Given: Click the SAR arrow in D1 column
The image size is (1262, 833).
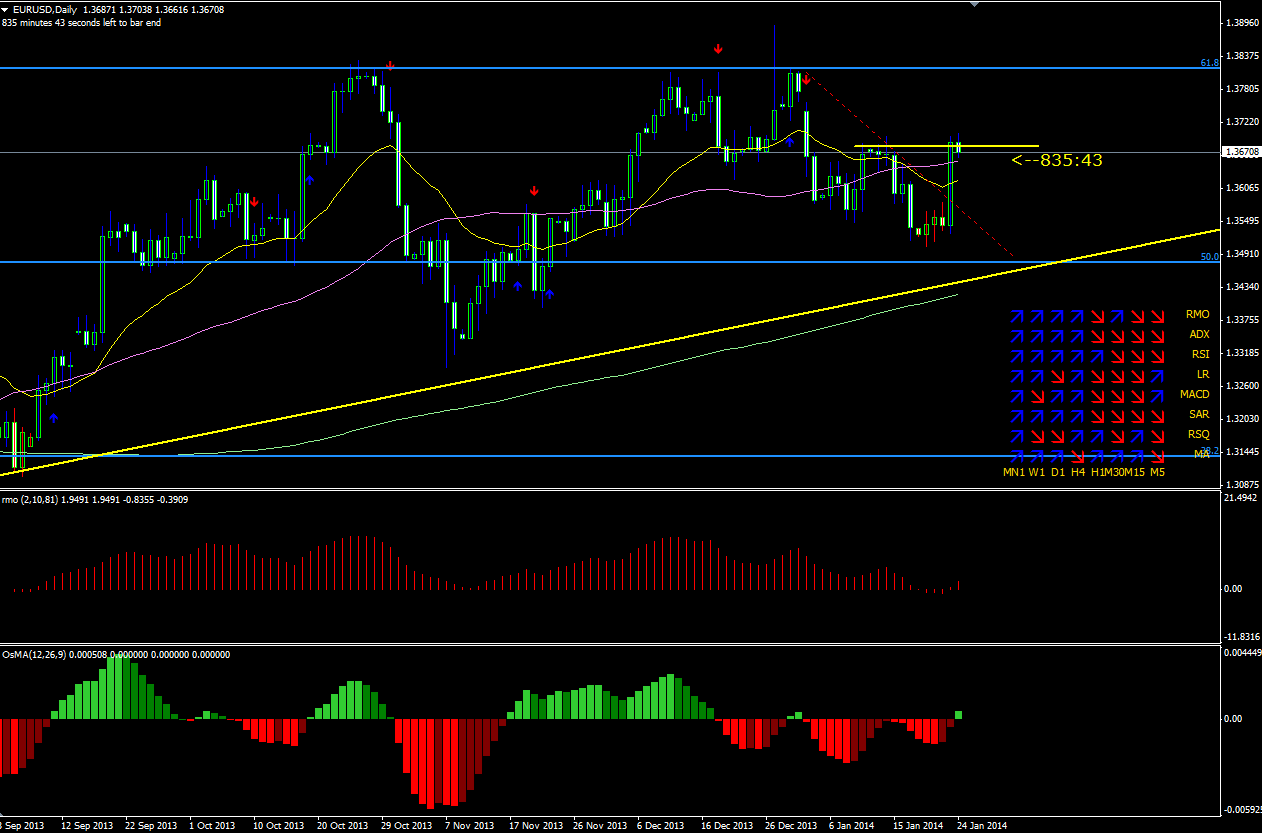Looking at the screenshot, I should pyautogui.click(x=1057, y=416).
